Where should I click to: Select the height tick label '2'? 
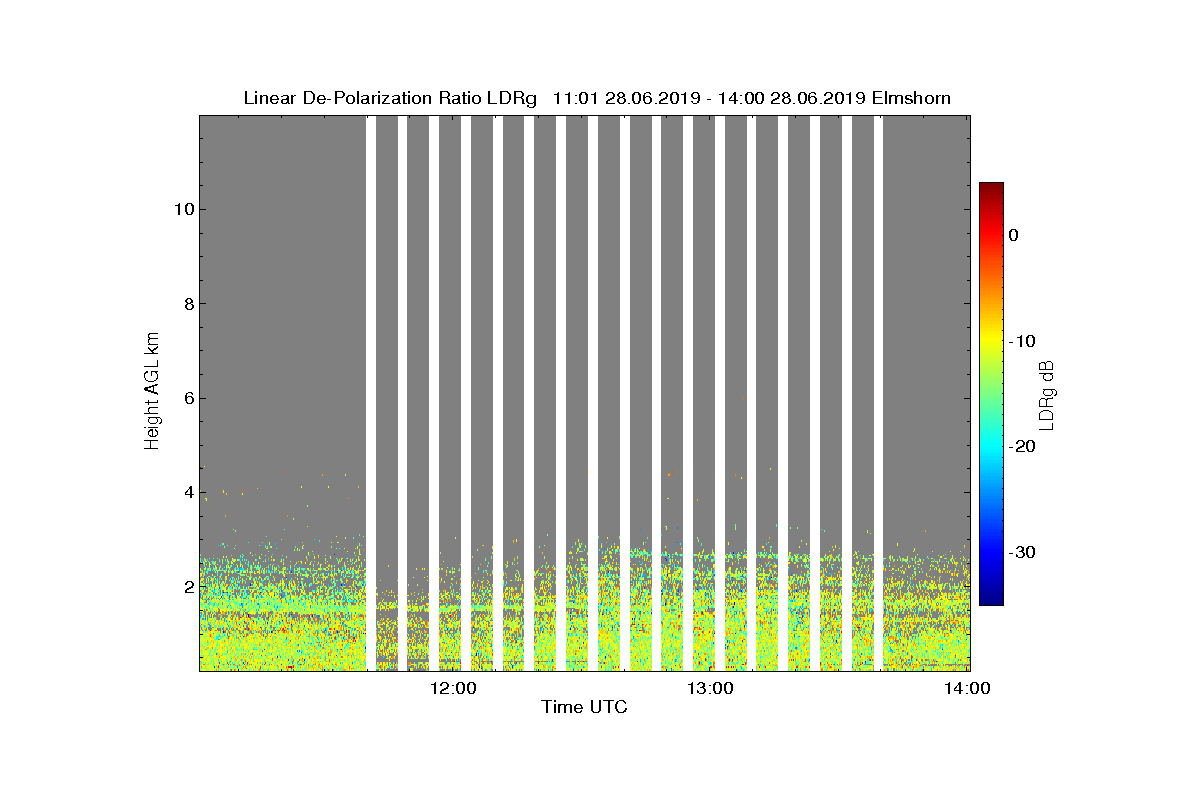(187, 586)
